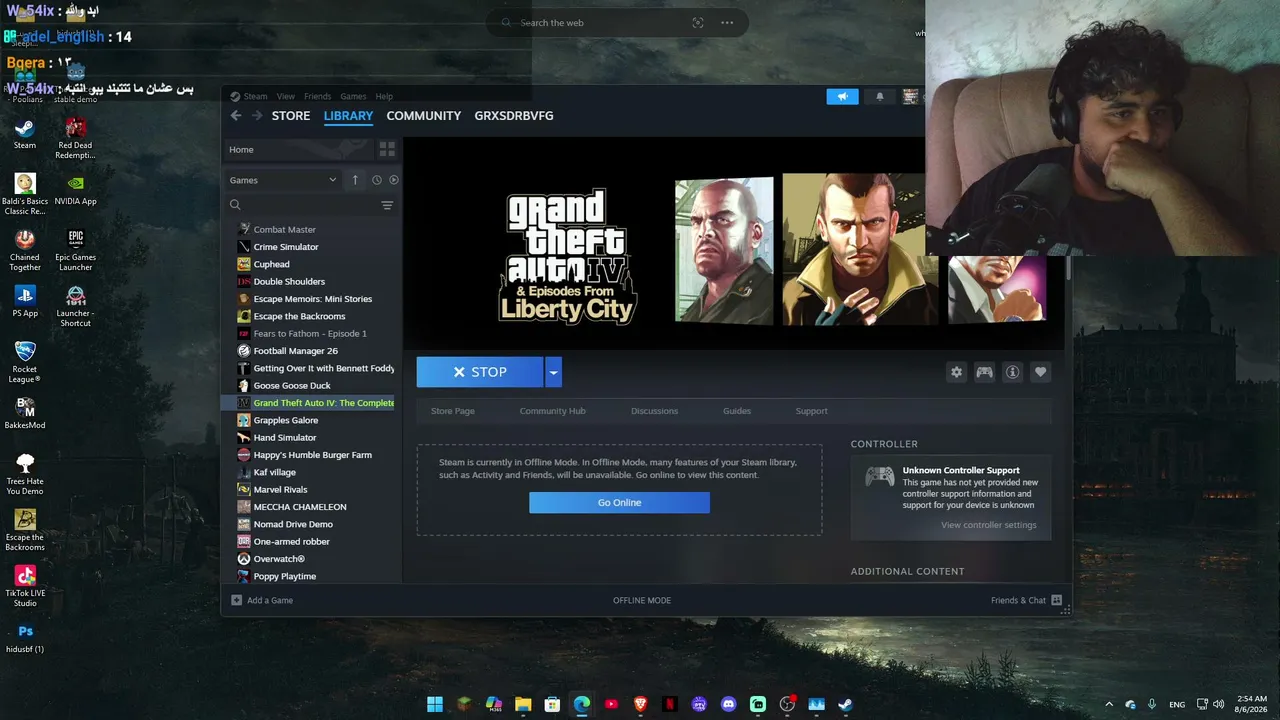
Task: Launch BakkesMod from the desktop
Action: click(25, 413)
